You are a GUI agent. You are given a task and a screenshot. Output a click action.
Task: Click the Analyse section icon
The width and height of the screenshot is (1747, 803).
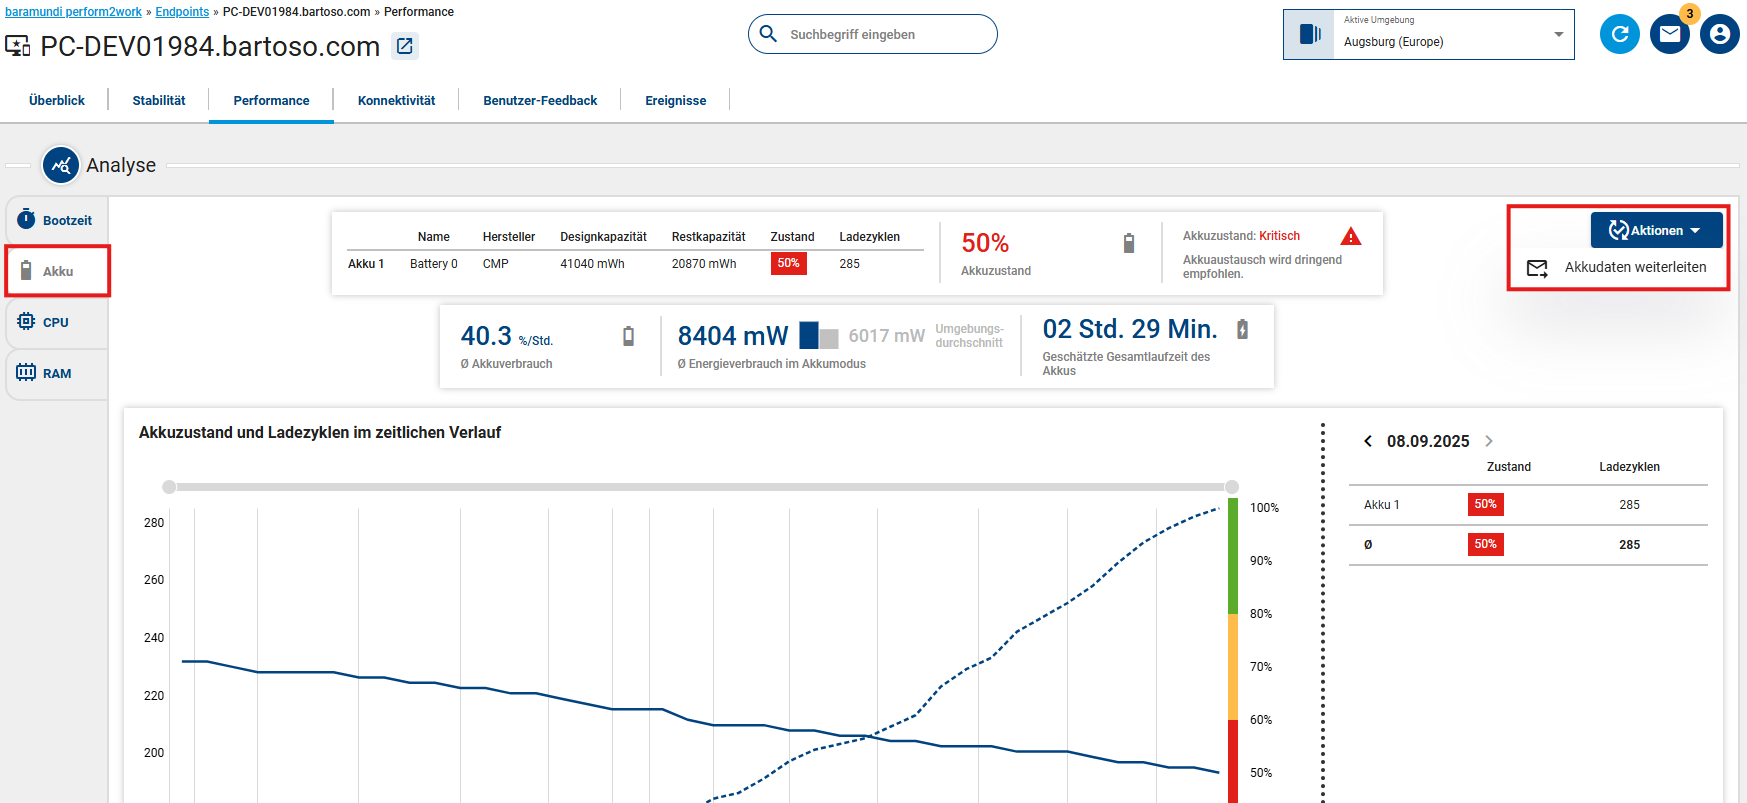61,165
